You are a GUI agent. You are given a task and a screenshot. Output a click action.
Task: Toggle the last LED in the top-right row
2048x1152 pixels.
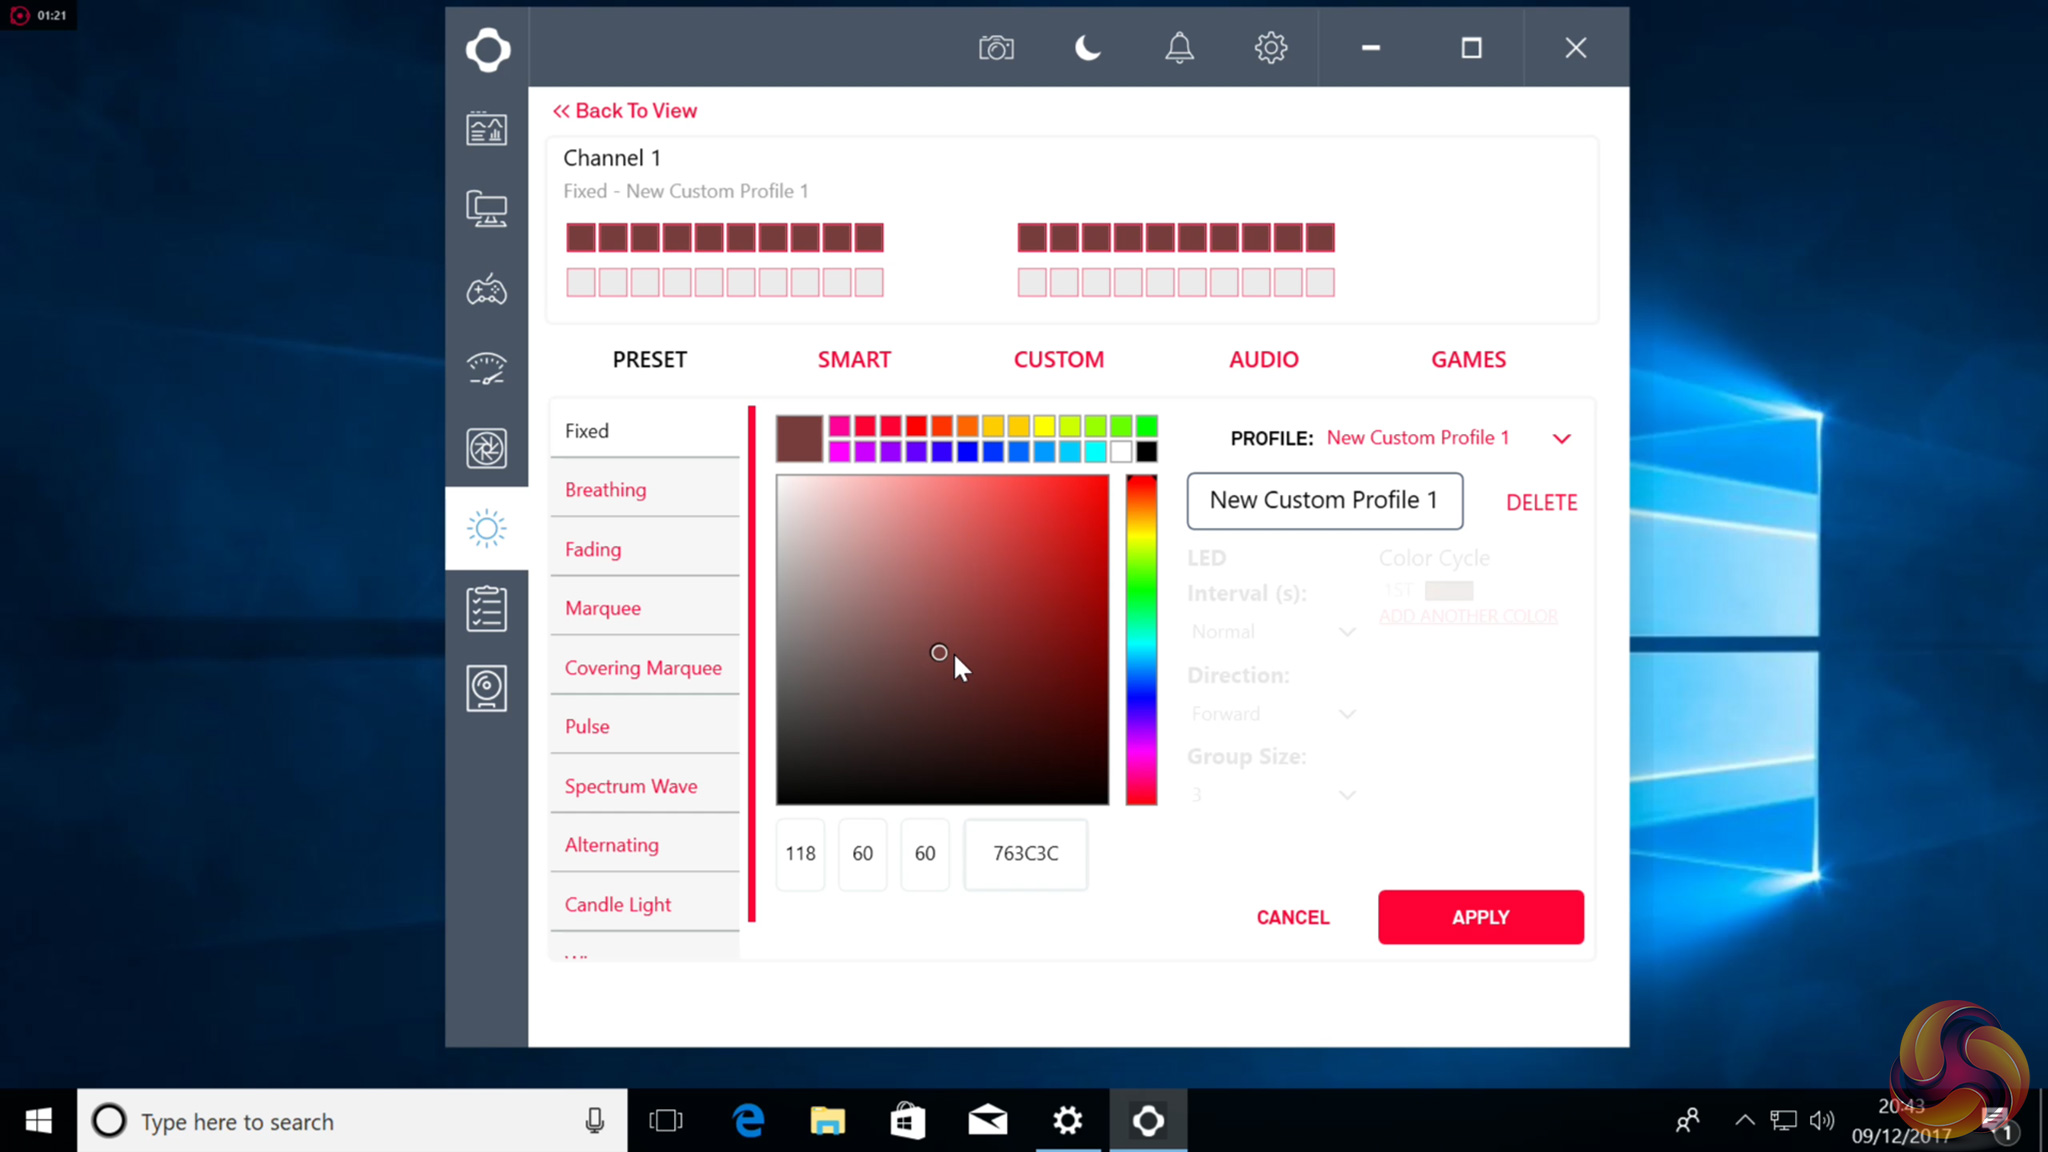[1320, 238]
